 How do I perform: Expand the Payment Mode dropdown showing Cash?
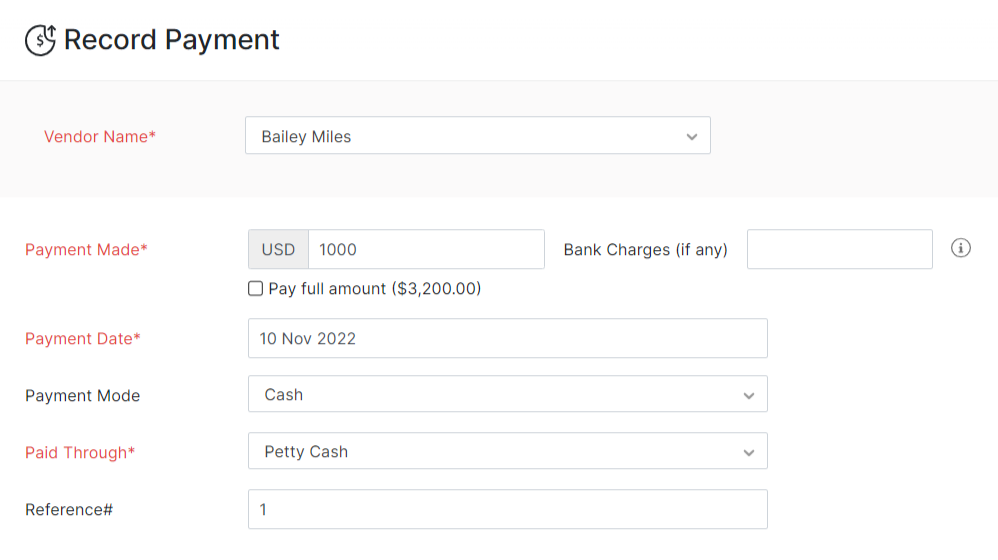click(507, 395)
